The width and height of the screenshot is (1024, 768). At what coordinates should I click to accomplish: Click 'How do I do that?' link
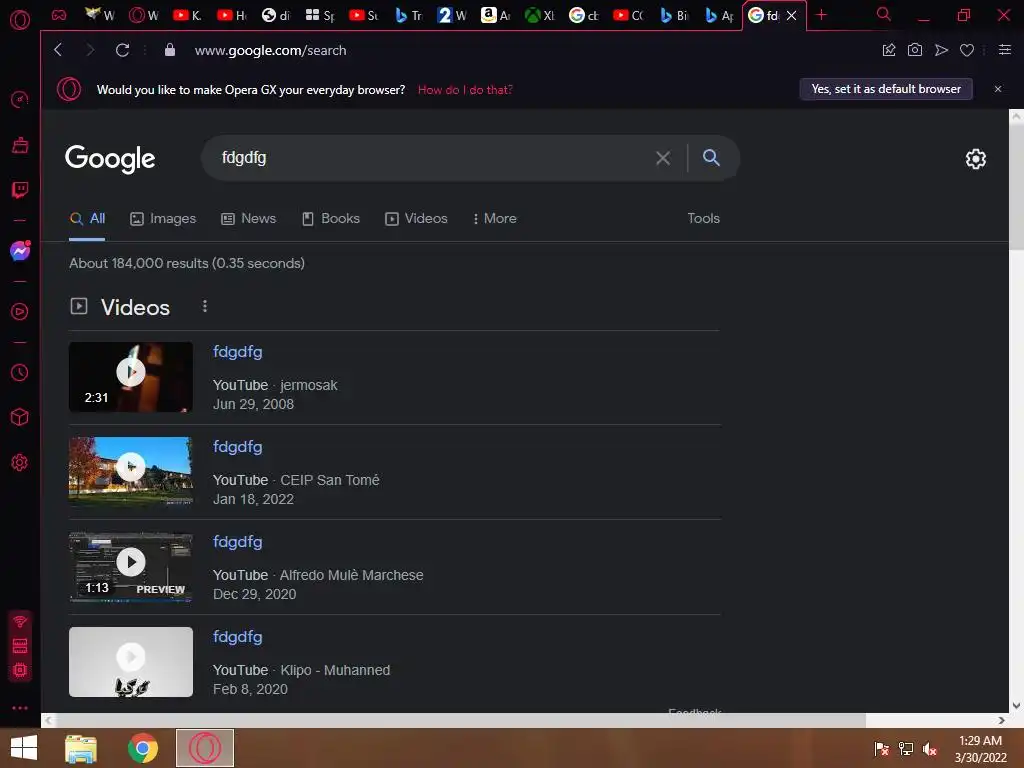click(x=465, y=89)
